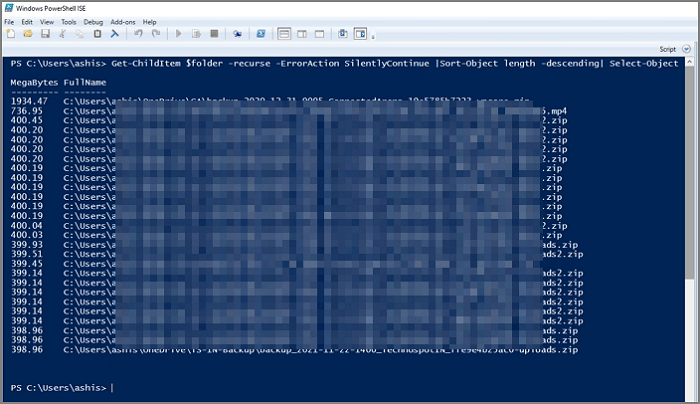
Task: Click the console prompt input line
Action: [x=300, y=387]
